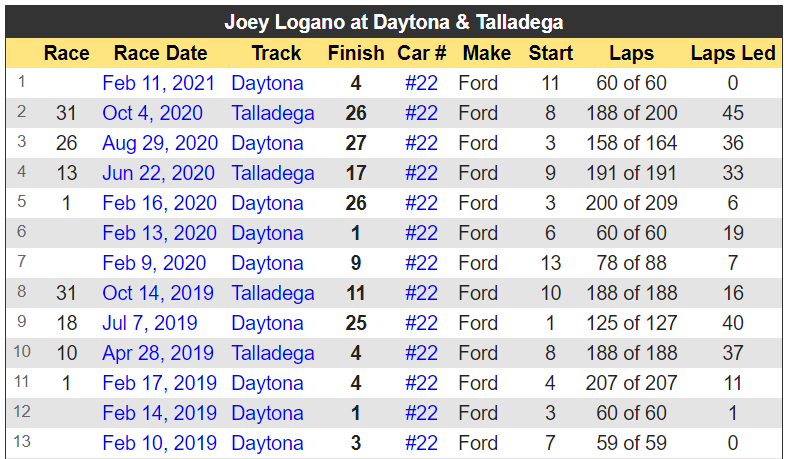Click the Feb 13, 2020 date link
The image size is (790, 459).
159,233
